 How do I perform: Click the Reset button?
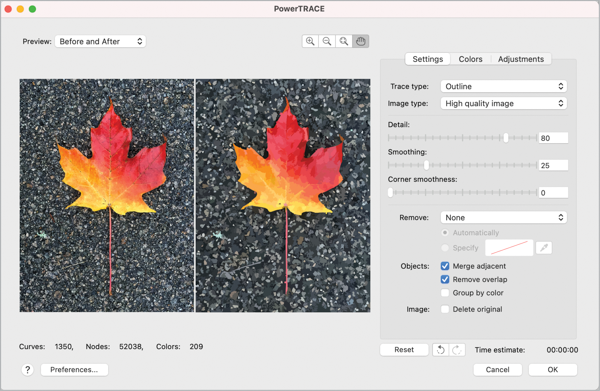coord(404,350)
